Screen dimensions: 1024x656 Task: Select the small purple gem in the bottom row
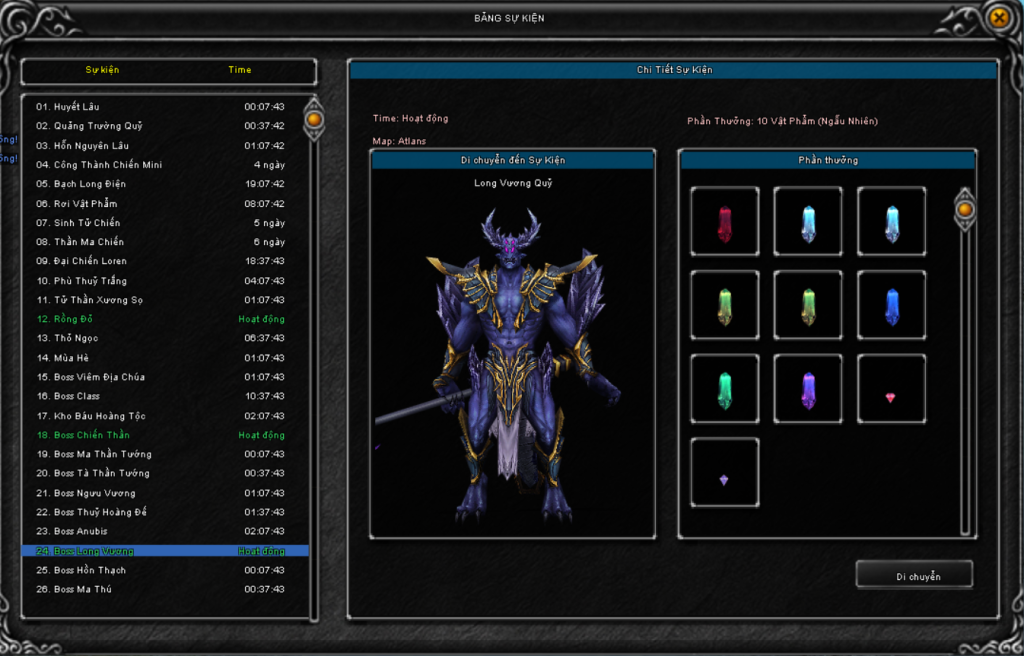725,480
